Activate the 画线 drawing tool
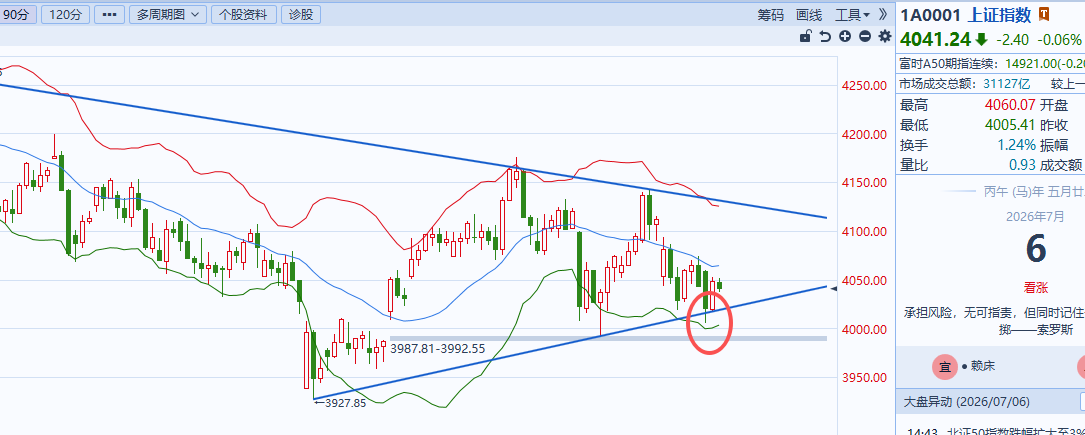 point(808,15)
